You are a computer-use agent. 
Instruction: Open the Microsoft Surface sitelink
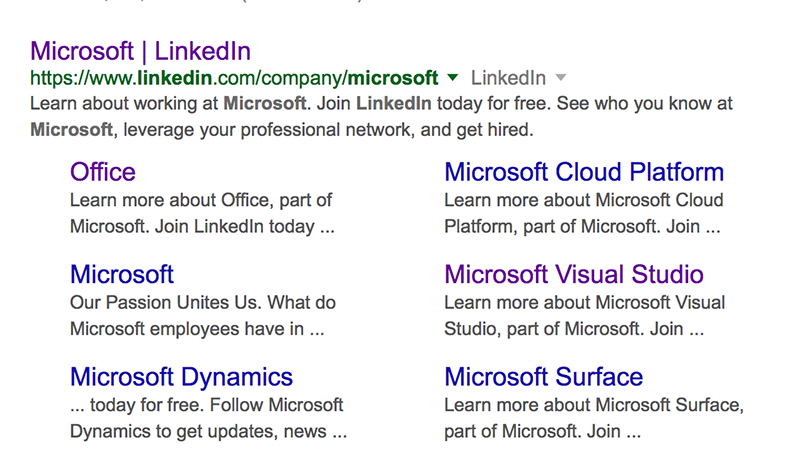pos(544,377)
